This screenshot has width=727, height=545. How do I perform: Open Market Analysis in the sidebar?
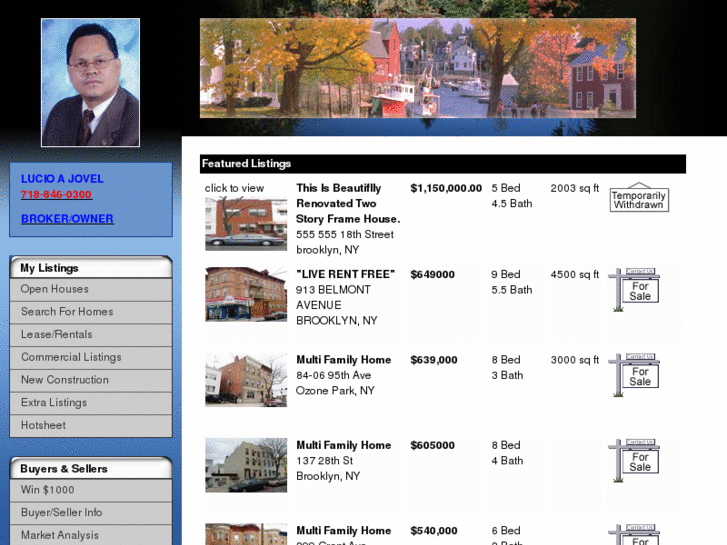coord(91,535)
